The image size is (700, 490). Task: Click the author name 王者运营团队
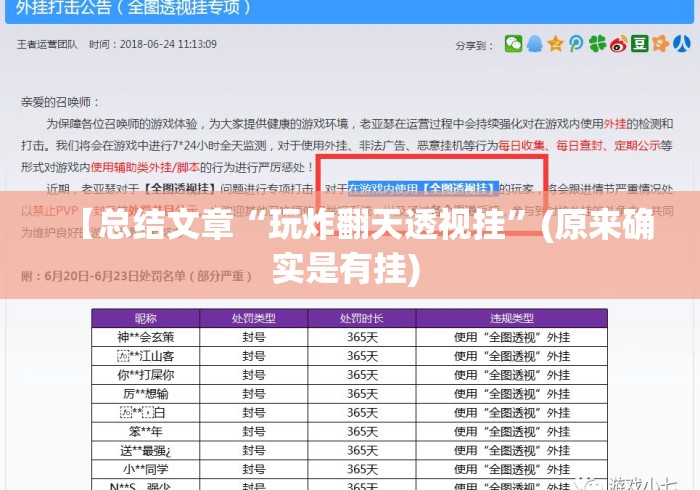[47, 44]
